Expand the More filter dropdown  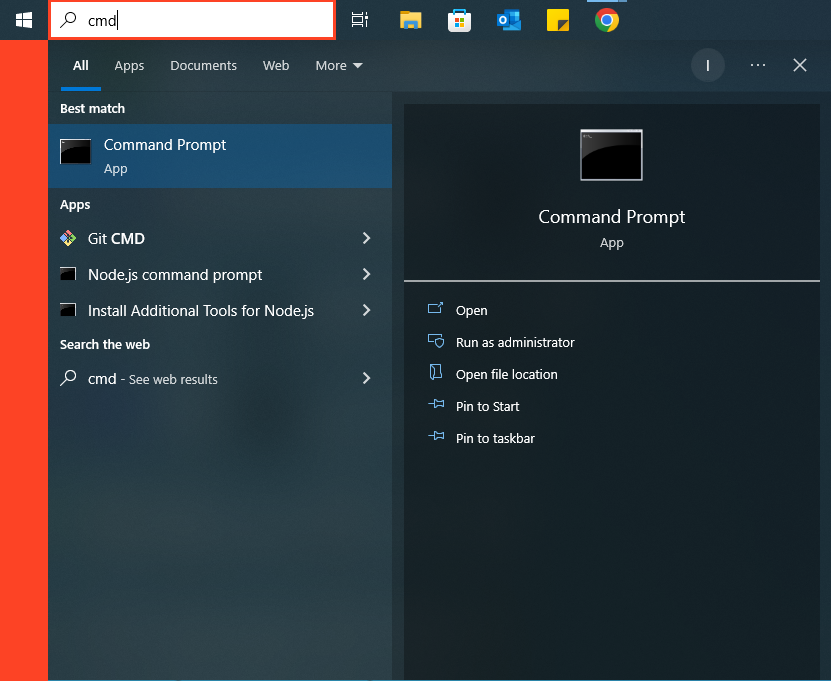[339, 66]
